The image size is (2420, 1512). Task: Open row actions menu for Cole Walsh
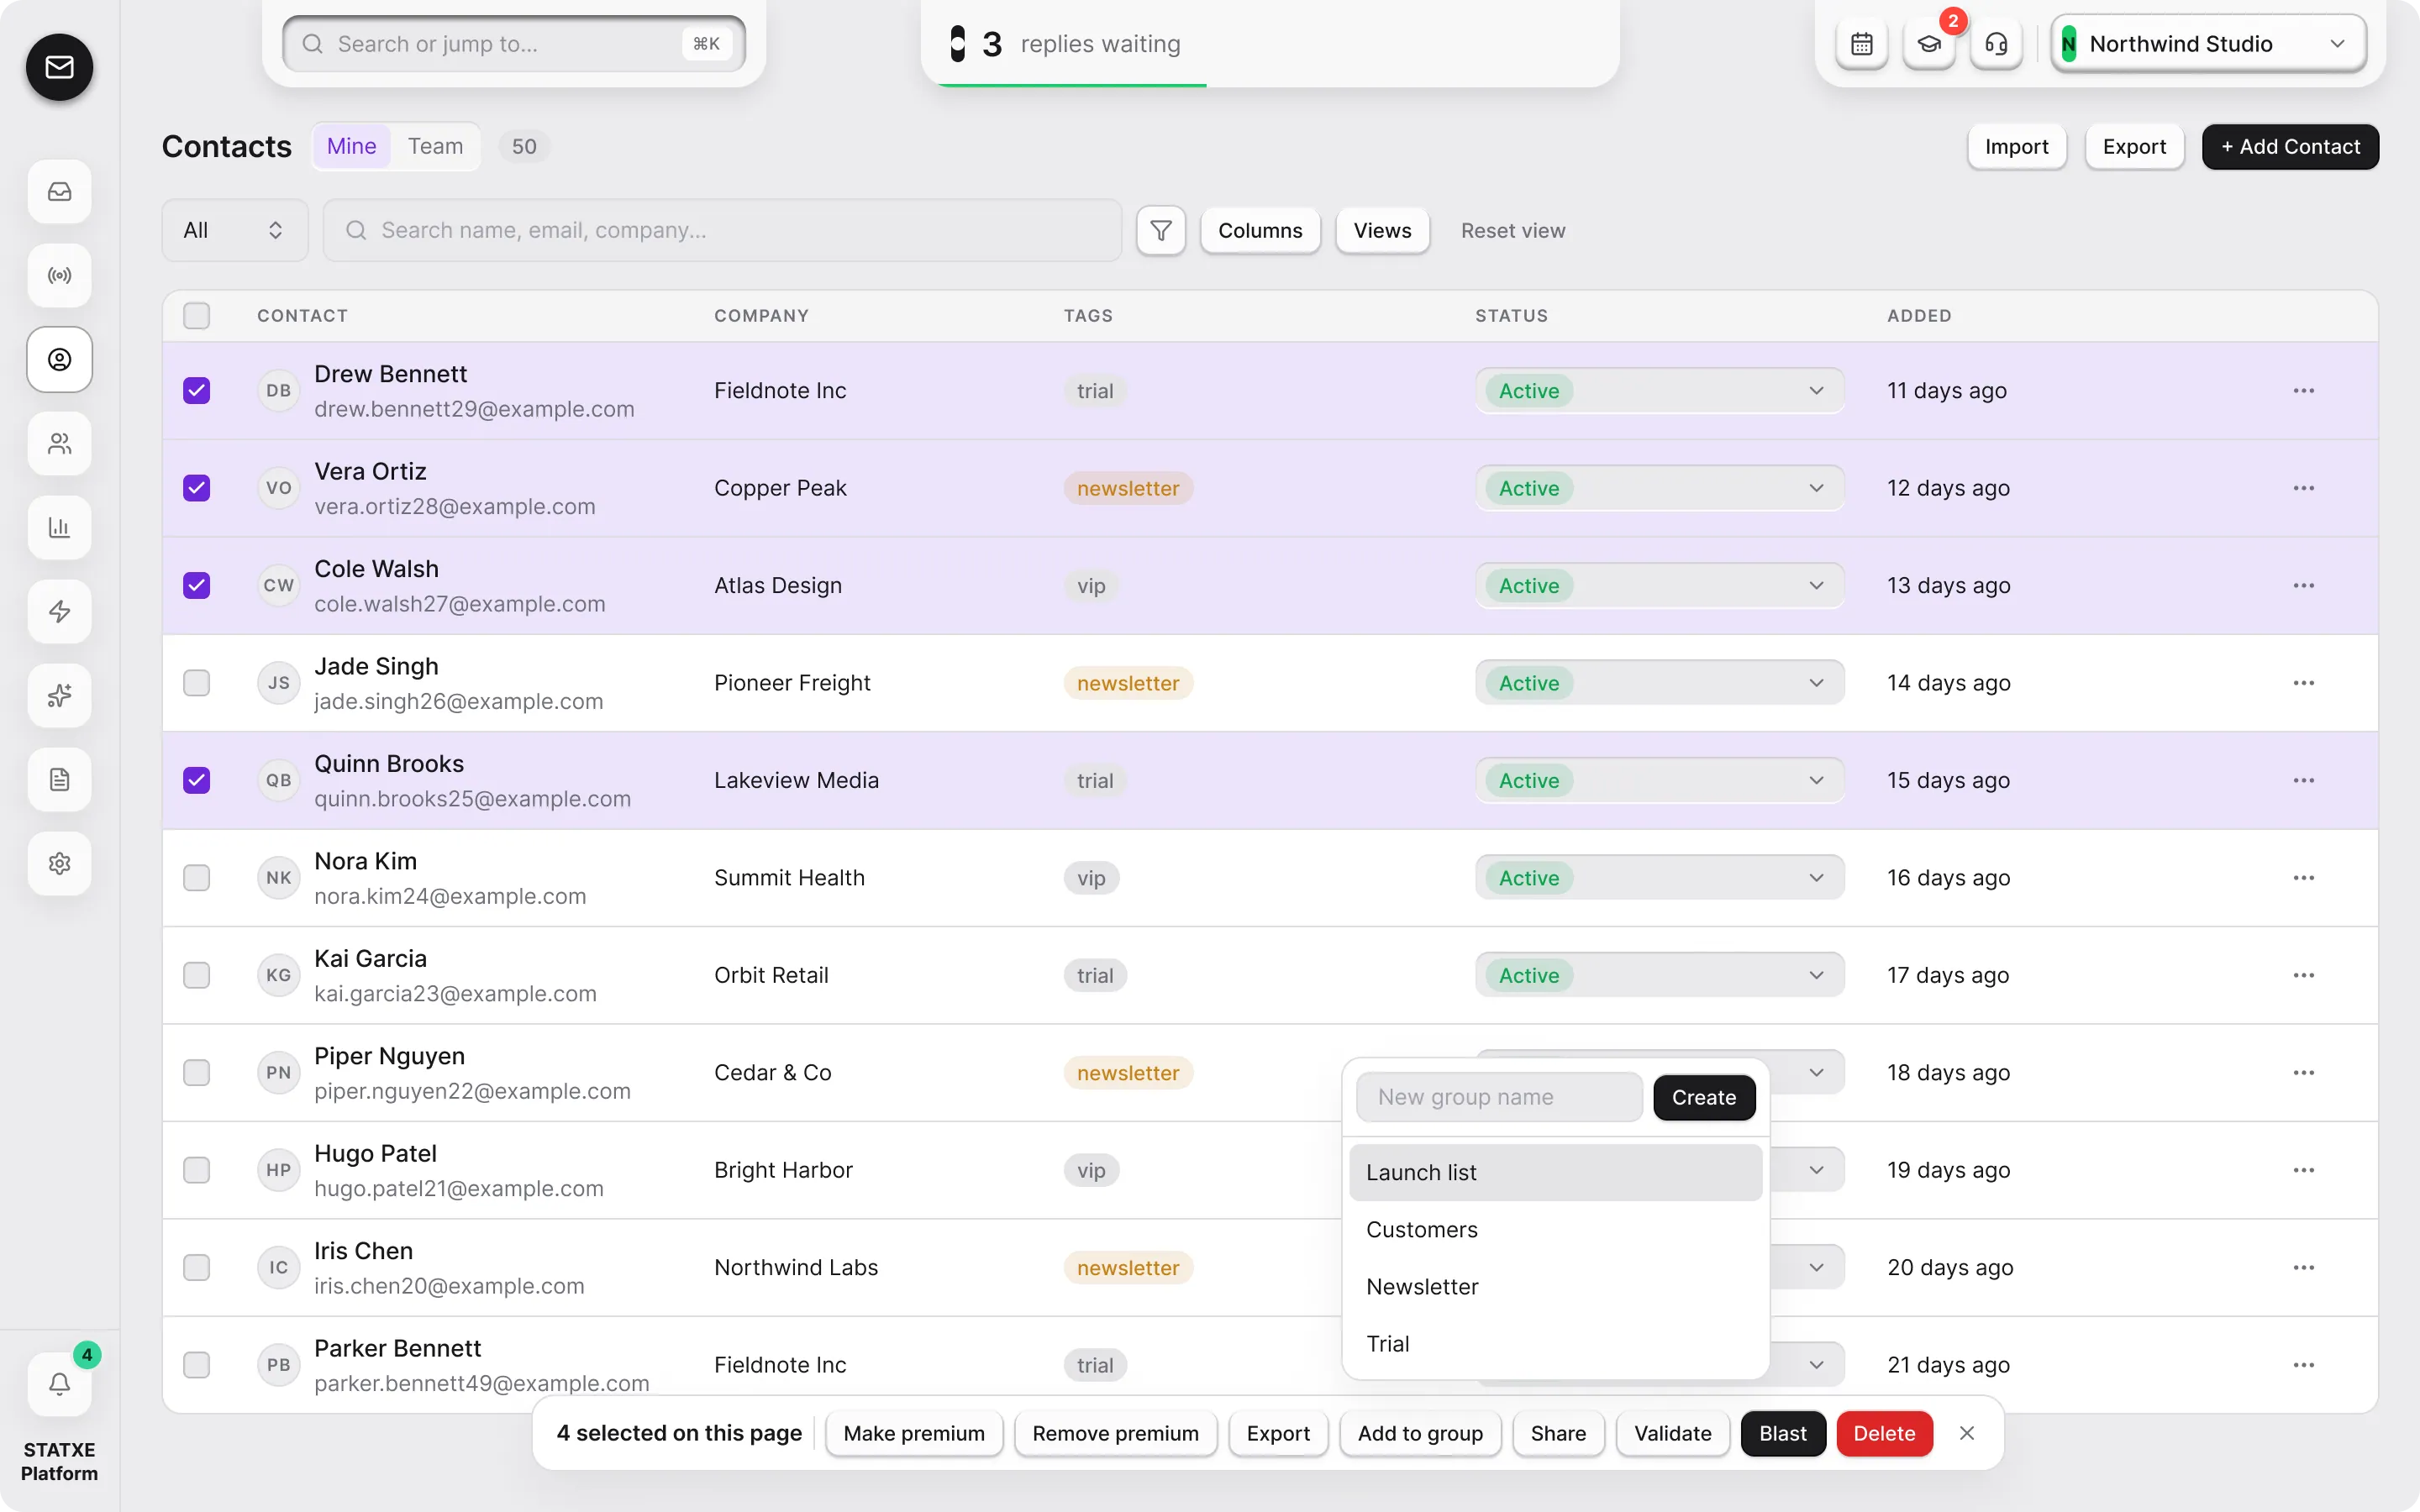(x=2303, y=585)
